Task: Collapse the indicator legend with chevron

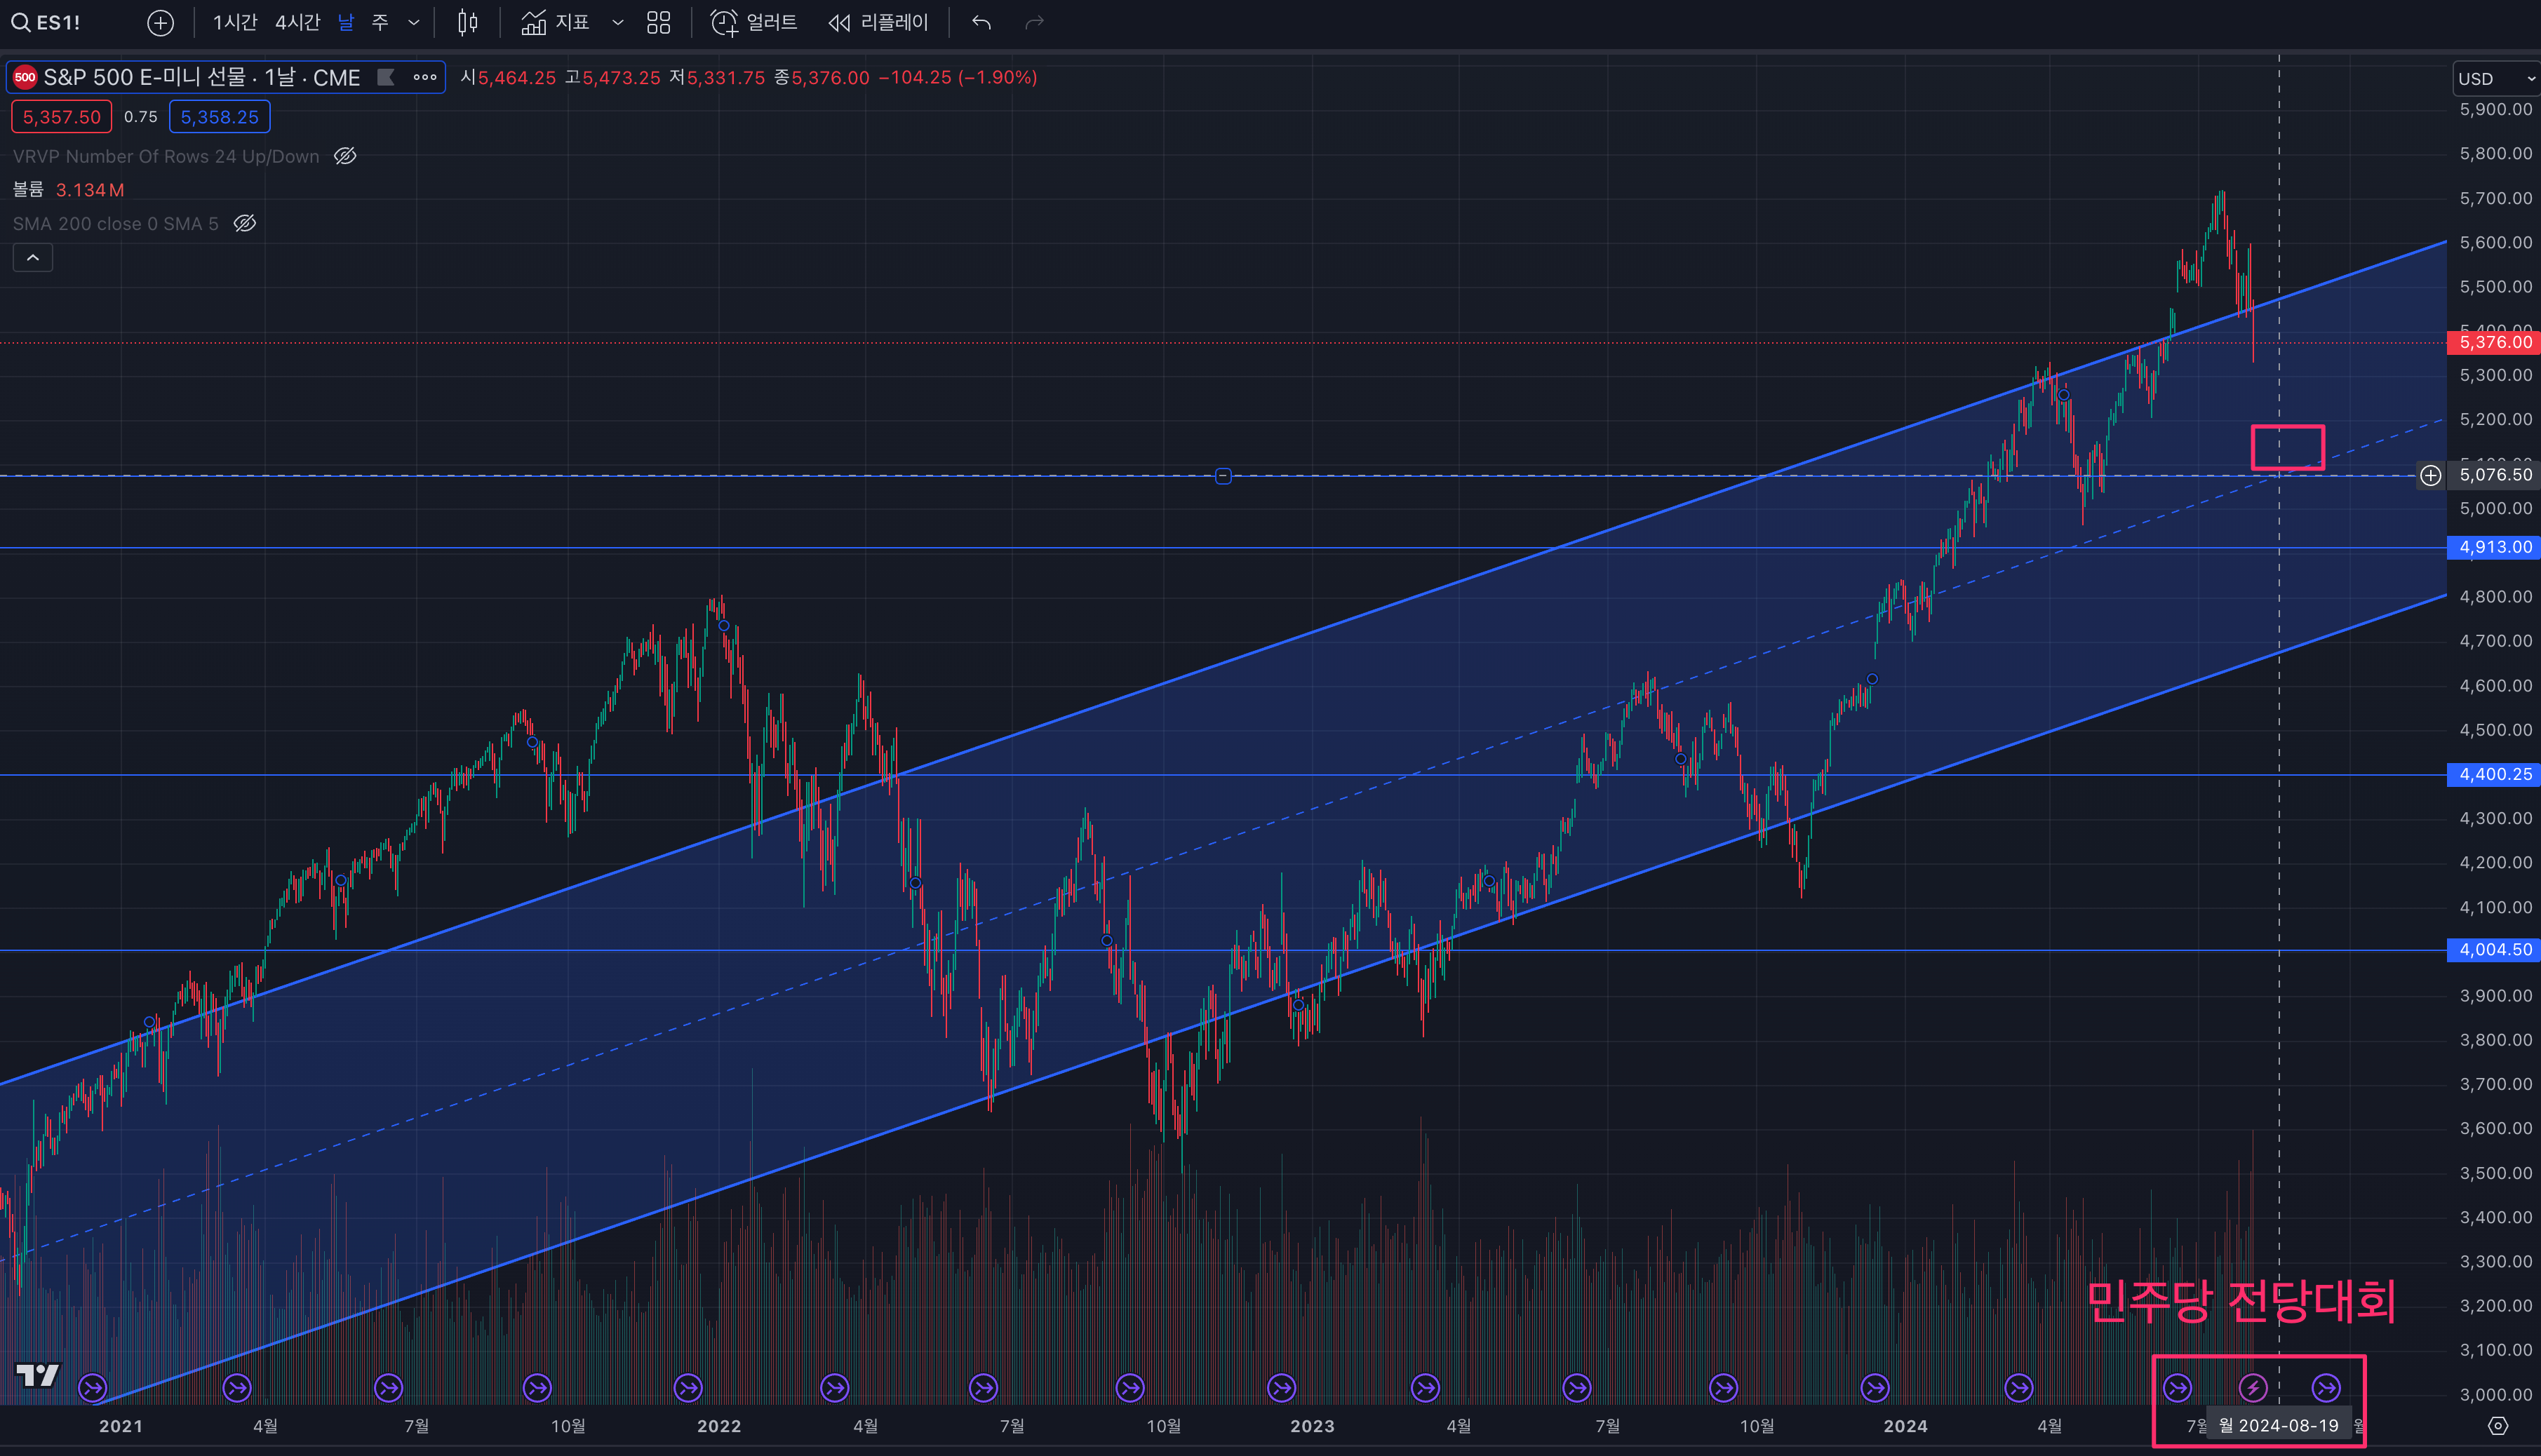Action: tap(33, 258)
